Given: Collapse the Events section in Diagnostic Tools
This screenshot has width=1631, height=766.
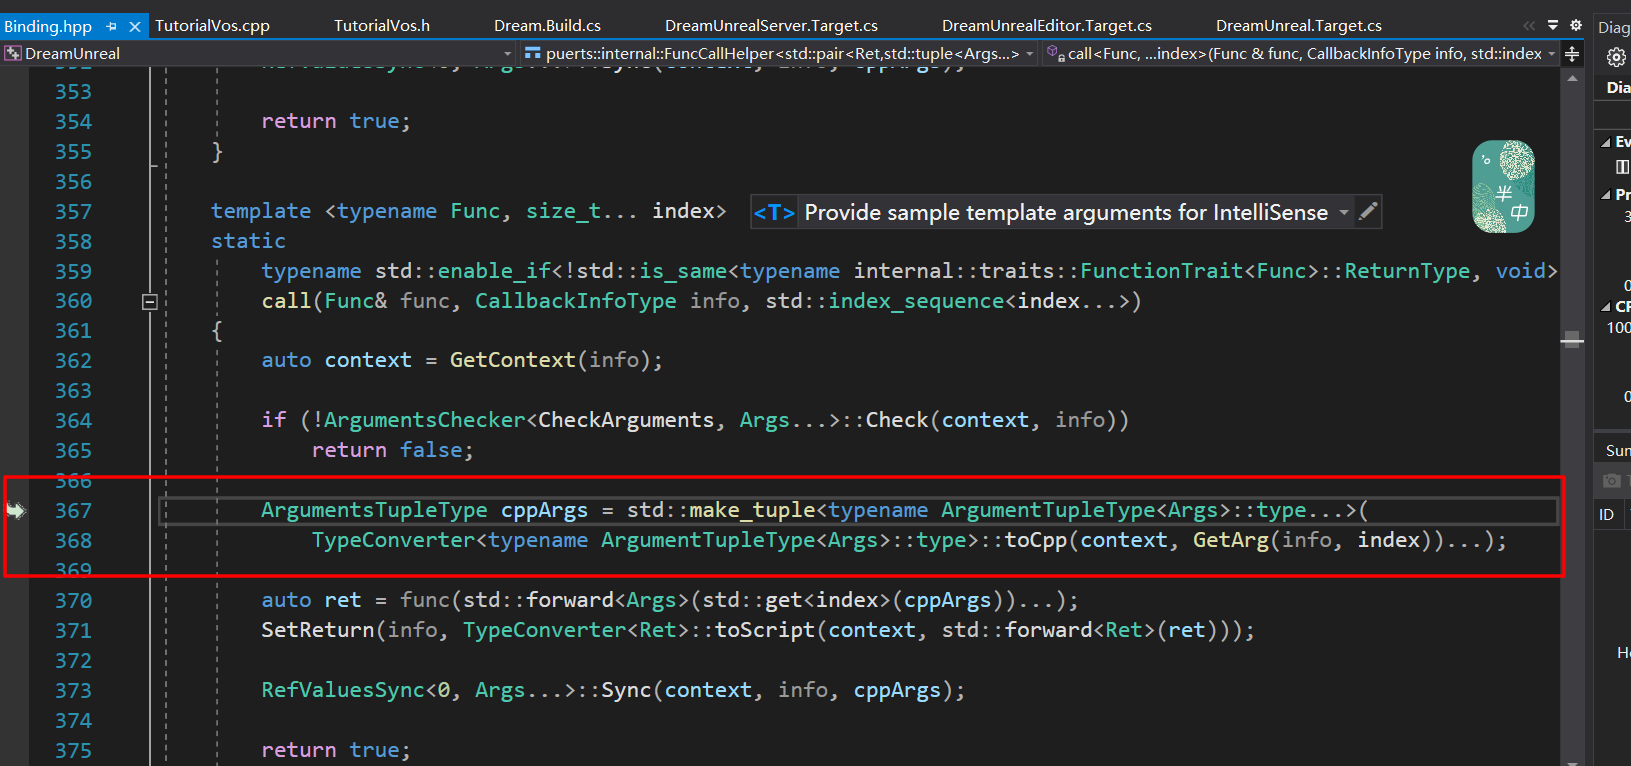Looking at the screenshot, I should (x=1606, y=143).
